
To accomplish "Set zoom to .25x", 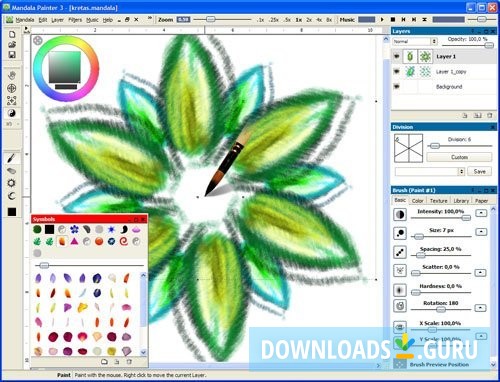I will coord(274,20).
